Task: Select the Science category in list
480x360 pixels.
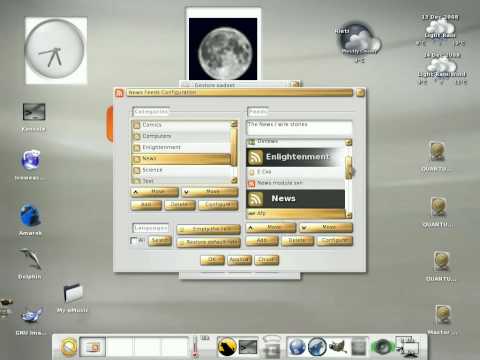Action: [182, 170]
